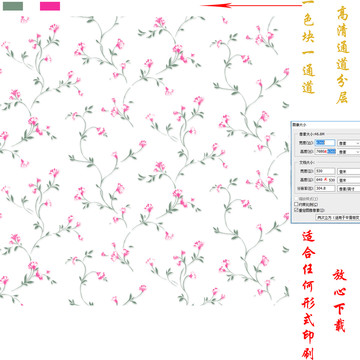Click the document height input field

[x=325, y=180]
